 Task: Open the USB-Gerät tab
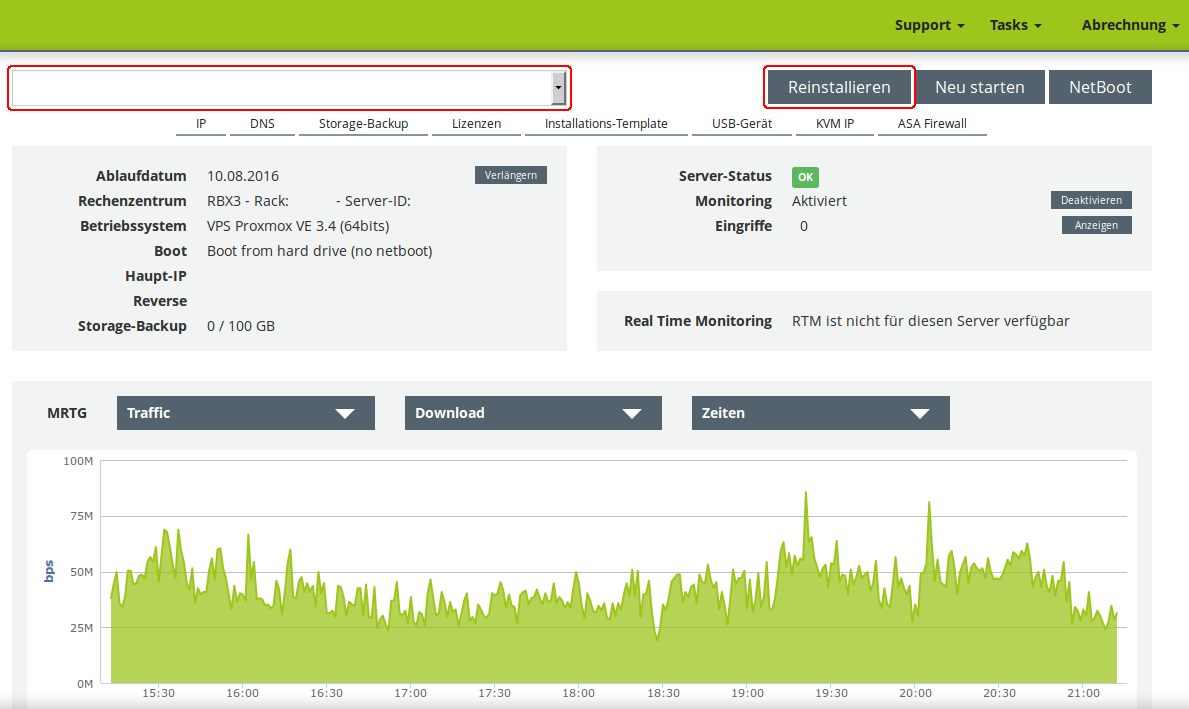click(x=742, y=124)
